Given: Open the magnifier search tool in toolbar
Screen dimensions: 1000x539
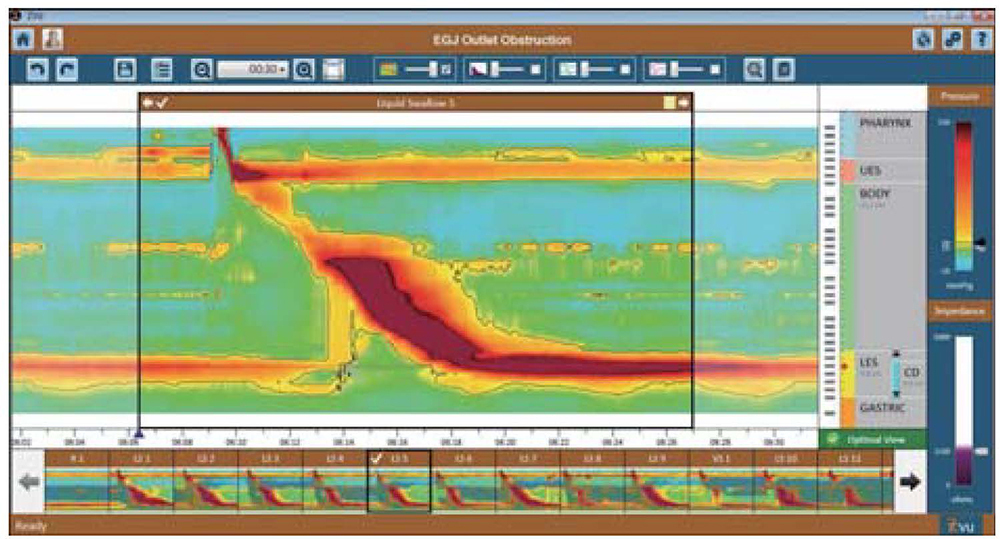Looking at the screenshot, I should [756, 70].
